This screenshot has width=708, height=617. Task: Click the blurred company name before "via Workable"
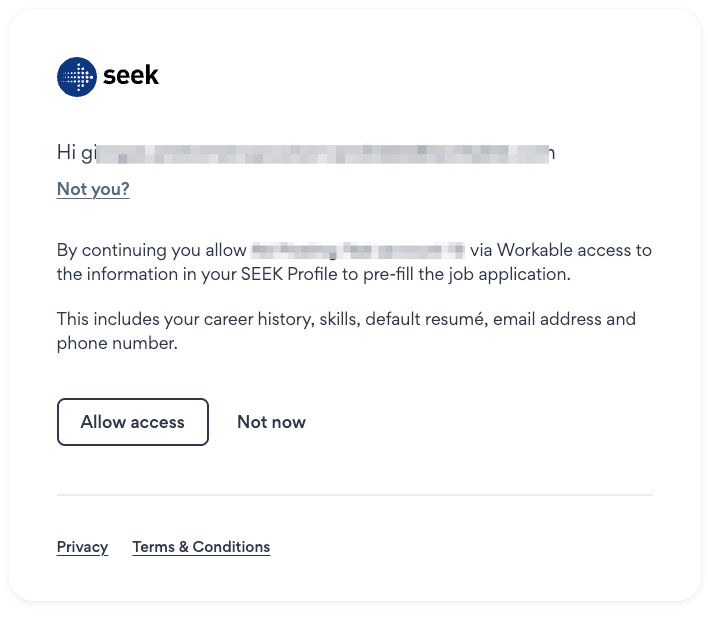click(358, 250)
